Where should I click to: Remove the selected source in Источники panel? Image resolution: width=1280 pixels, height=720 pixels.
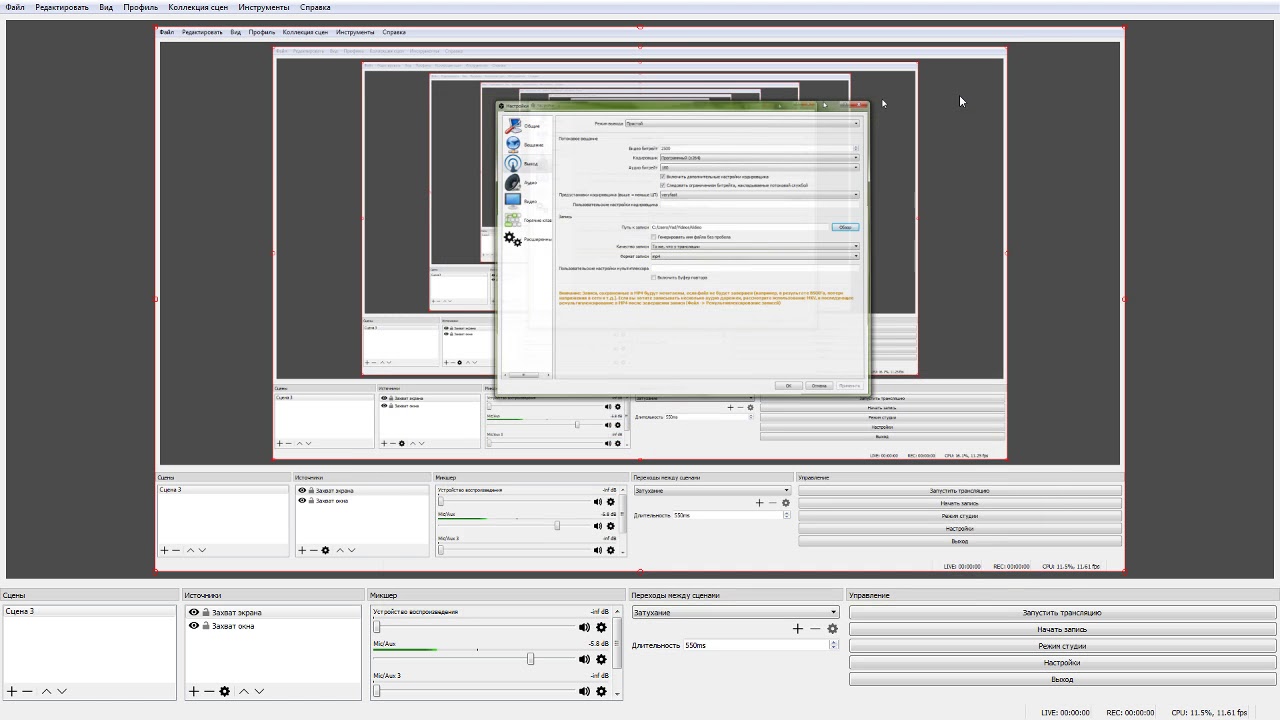[209, 691]
